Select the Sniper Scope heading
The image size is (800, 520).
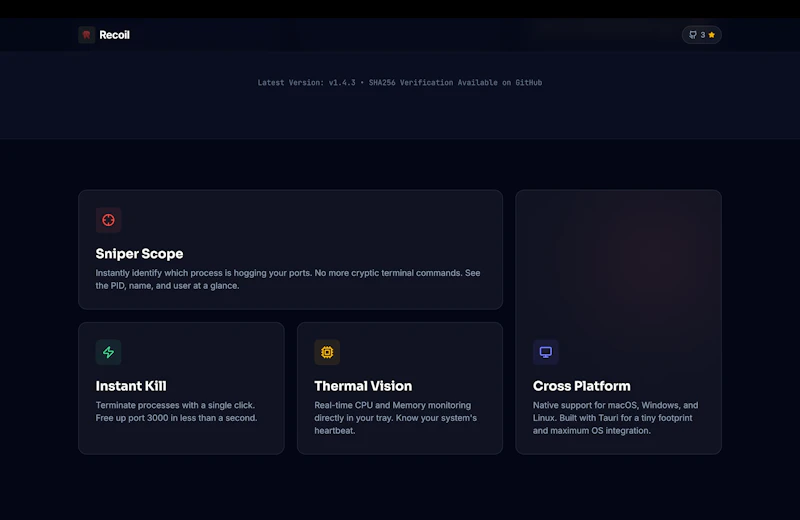(x=139, y=254)
